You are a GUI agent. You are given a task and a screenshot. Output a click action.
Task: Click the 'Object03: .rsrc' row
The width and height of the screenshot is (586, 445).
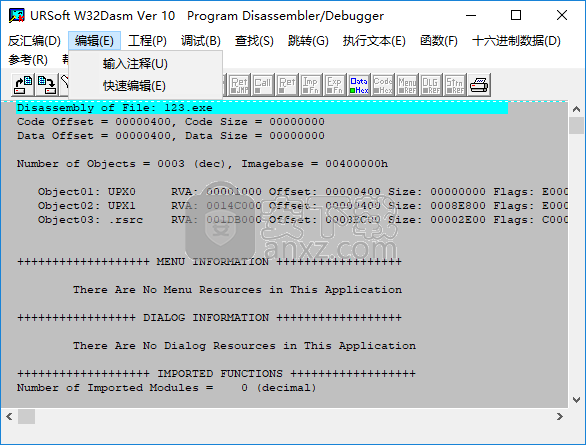click(x=303, y=220)
